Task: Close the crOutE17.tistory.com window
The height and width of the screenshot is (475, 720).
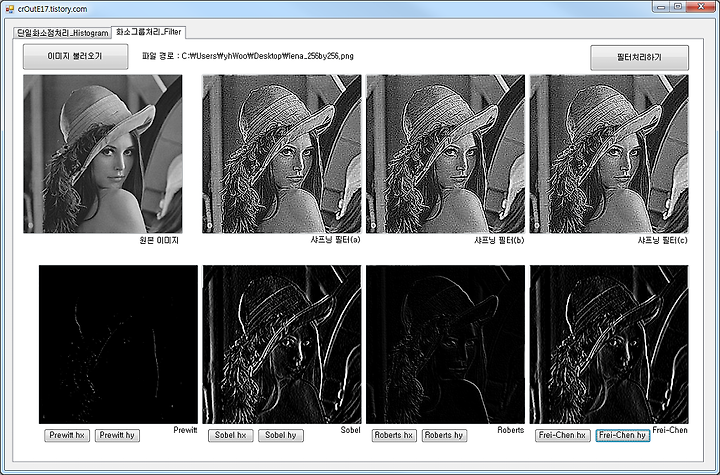Action: (701, 6)
